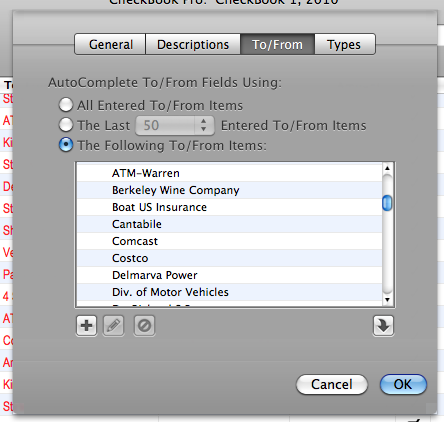Switch to the Descriptions tab
Viewport: 444px width, 422px height.
[x=193, y=44]
